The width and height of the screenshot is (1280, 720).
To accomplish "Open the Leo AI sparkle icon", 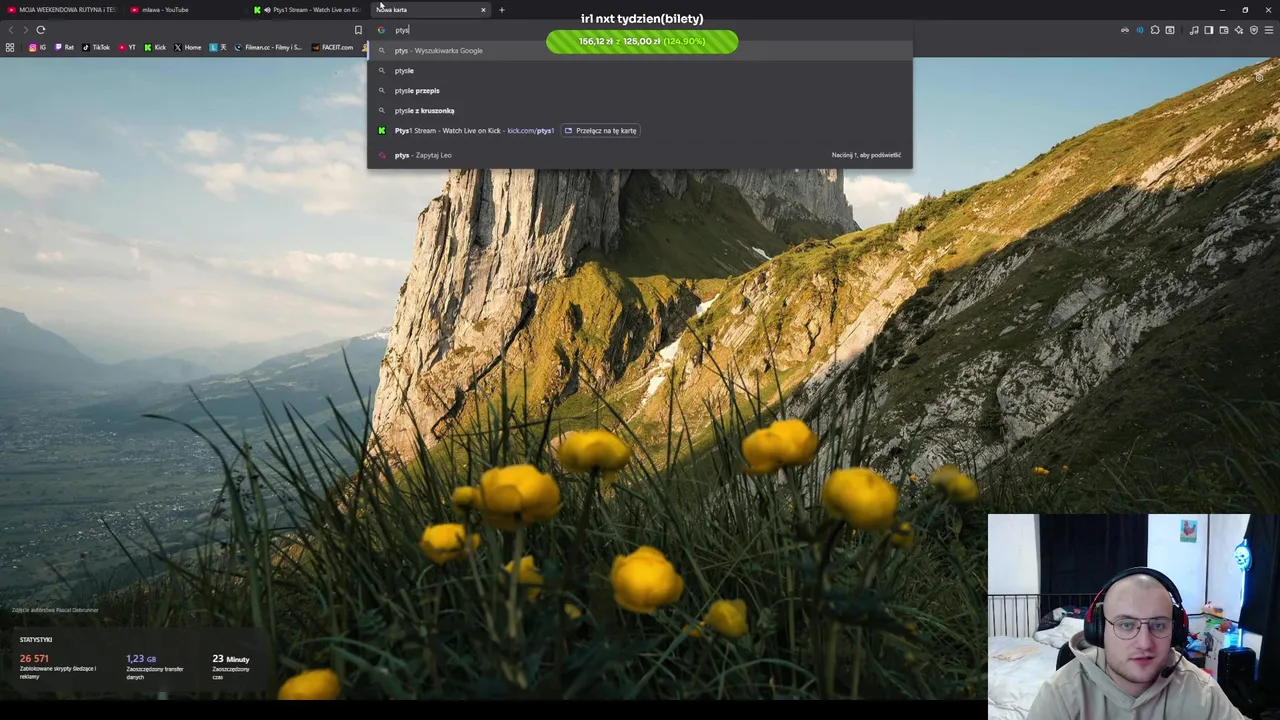I will pos(1239,30).
